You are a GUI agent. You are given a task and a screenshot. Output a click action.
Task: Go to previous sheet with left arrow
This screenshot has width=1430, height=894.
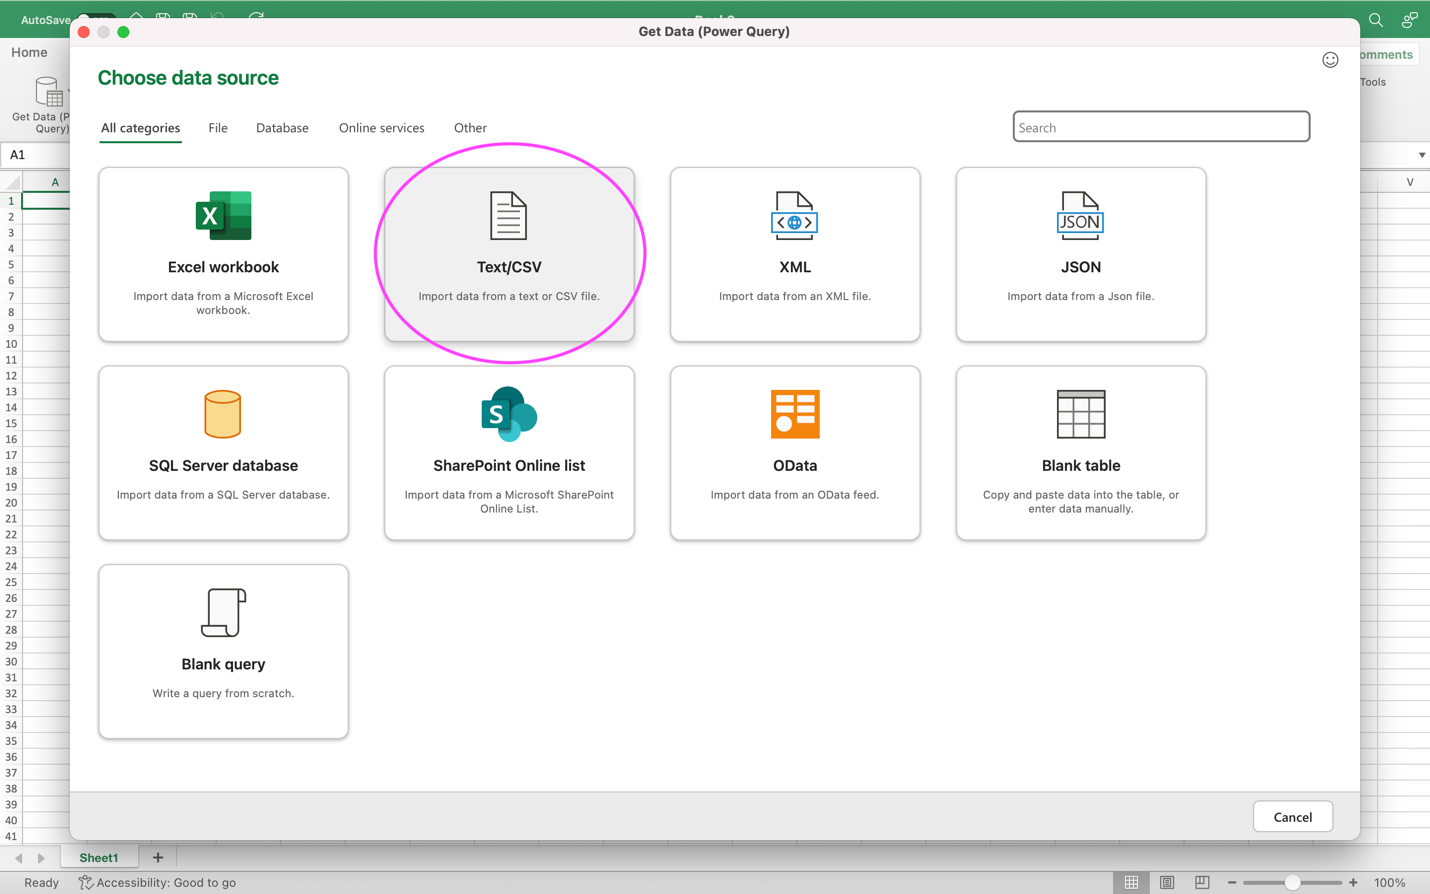click(19, 858)
